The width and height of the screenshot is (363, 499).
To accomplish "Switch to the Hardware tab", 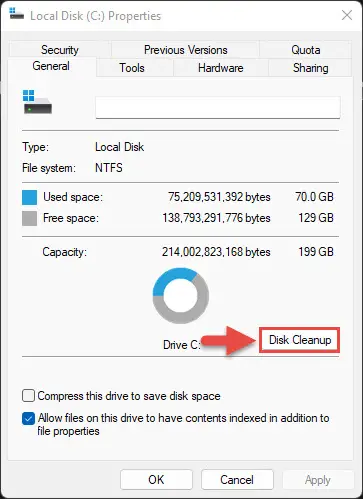I will [221, 68].
